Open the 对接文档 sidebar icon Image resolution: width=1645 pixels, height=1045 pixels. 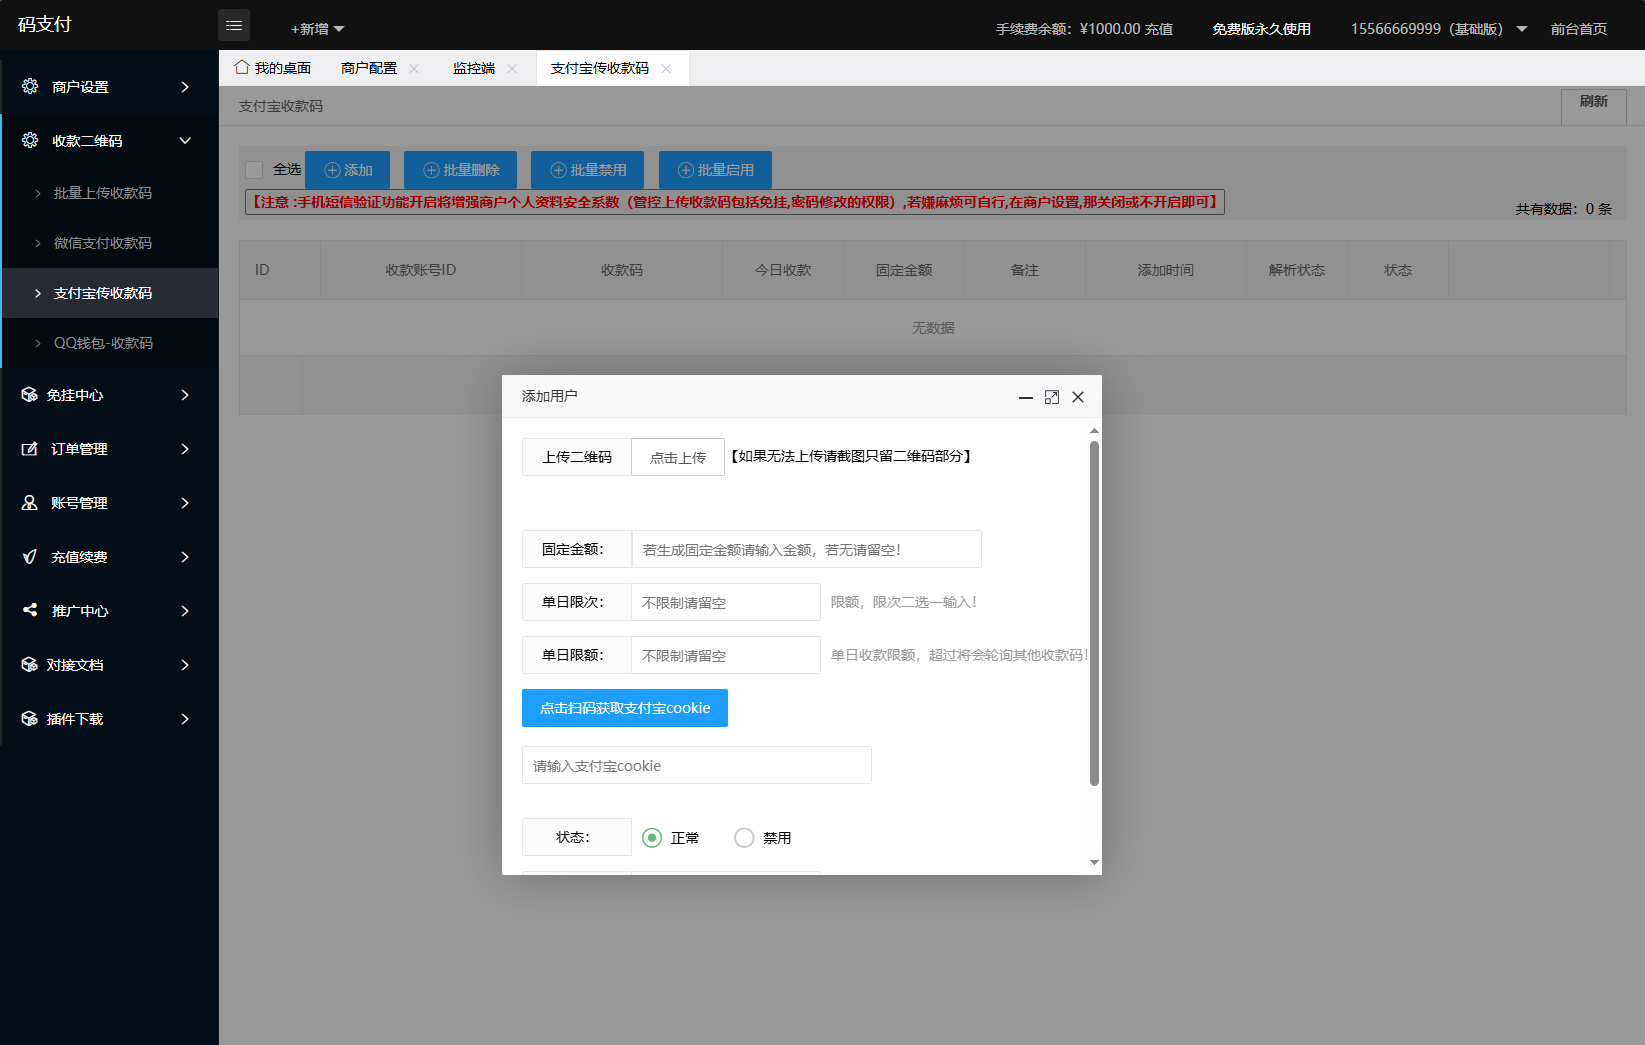click(29, 664)
